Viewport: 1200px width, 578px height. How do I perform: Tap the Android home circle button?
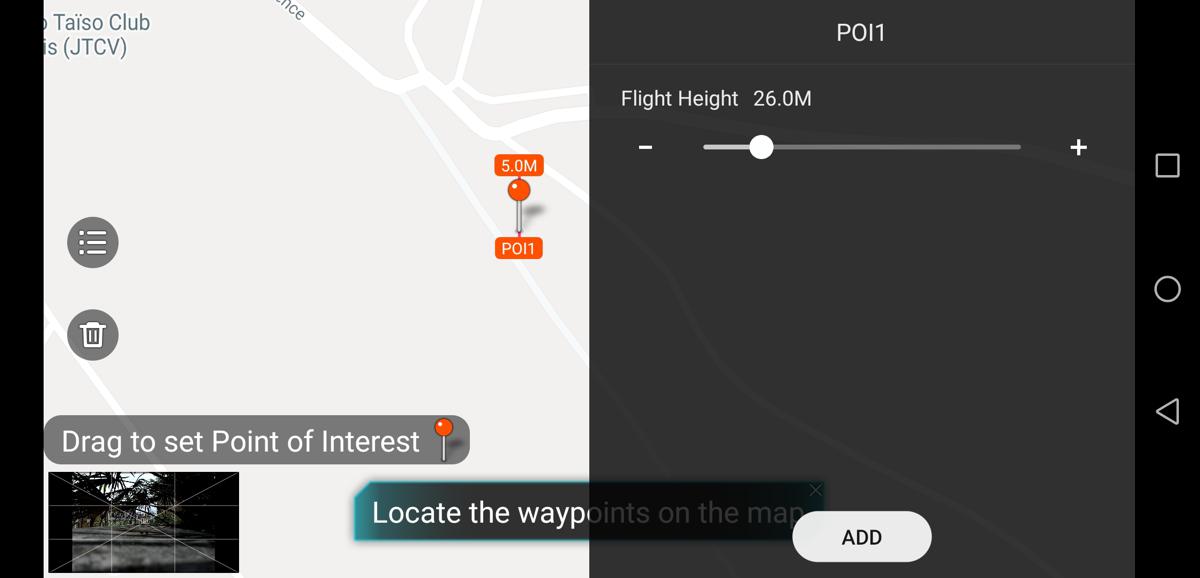pyautogui.click(x=1167, y=289)
